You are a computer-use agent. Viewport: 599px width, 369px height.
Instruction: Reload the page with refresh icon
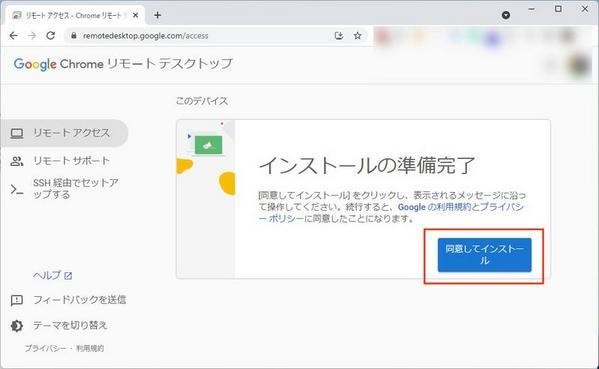[x=50, y=36]
